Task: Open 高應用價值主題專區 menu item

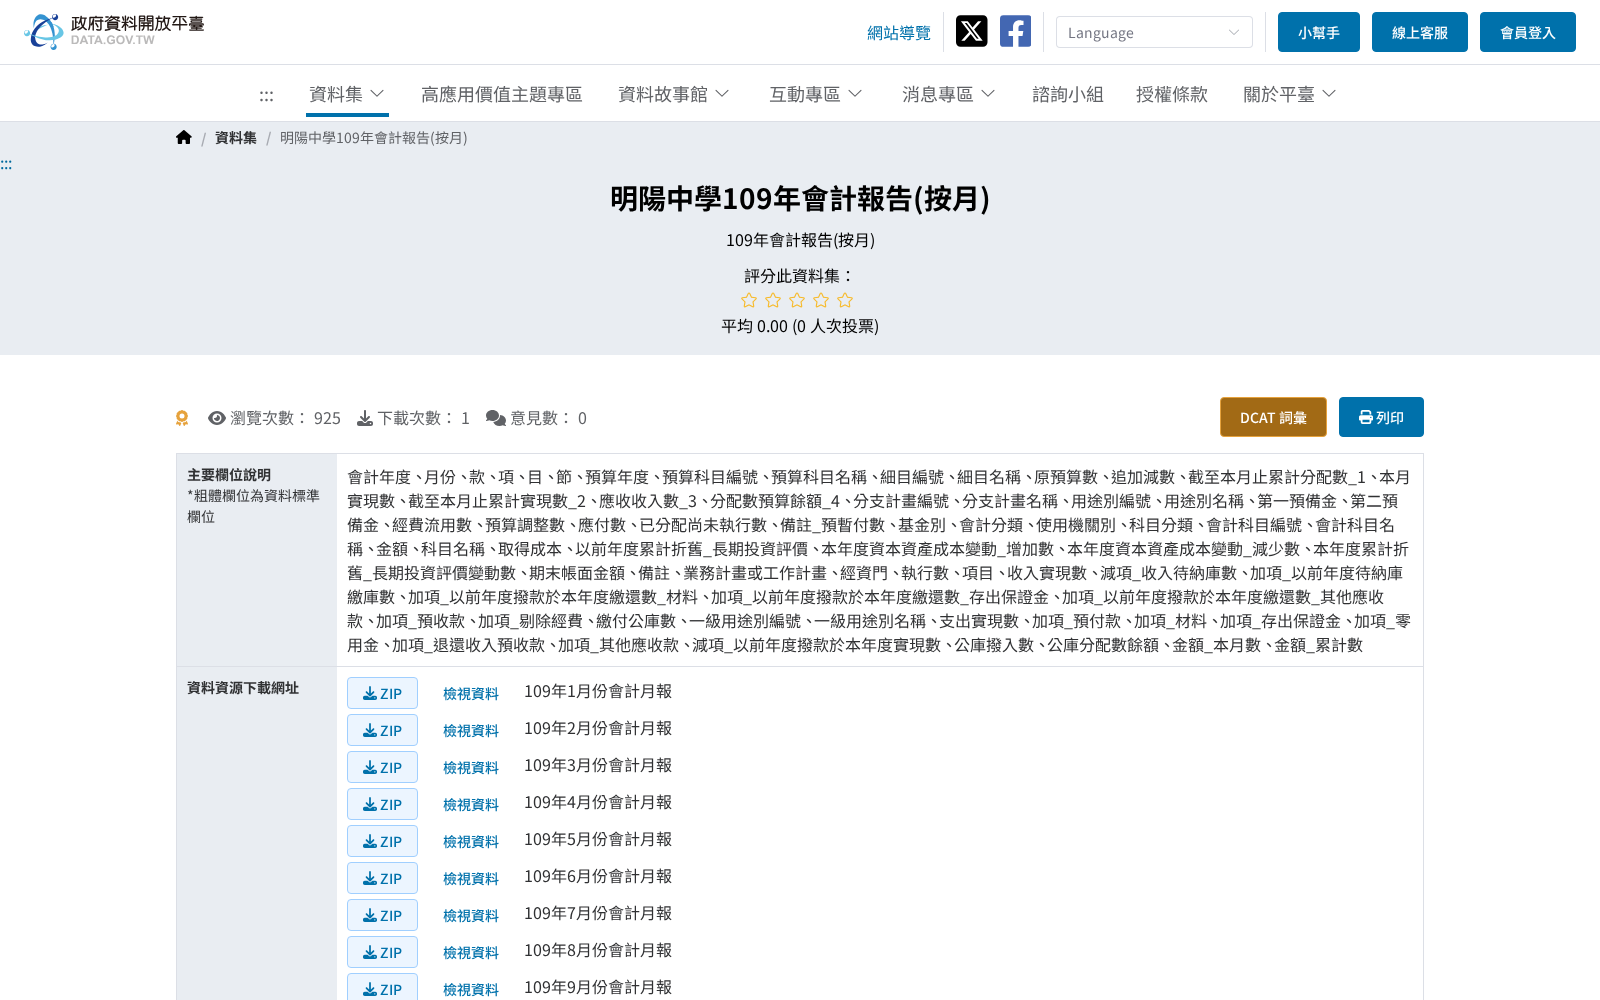Action: click(x=501, y=94)
